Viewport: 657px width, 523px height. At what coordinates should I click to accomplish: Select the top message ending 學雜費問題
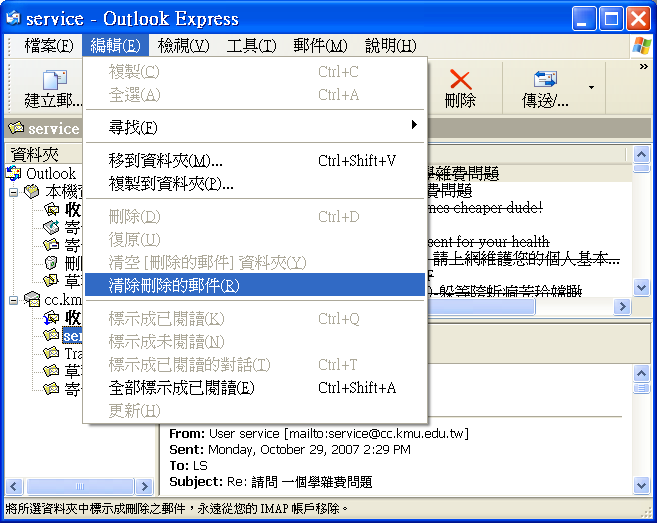463,173
